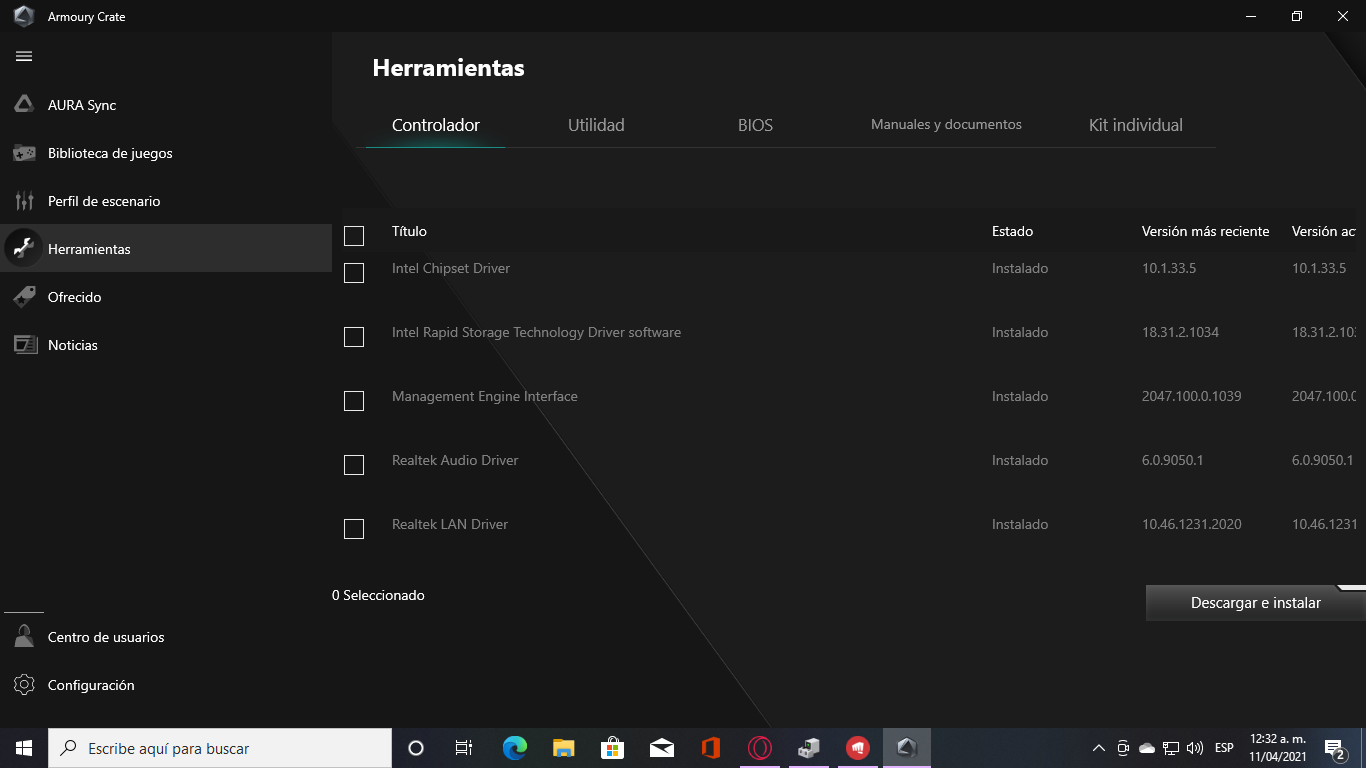Image resolution: width=1366 pixels, height=768 pixels.
Task: Check the Intel Chipset Driver checkbox
Action: (x=354, y=273)
